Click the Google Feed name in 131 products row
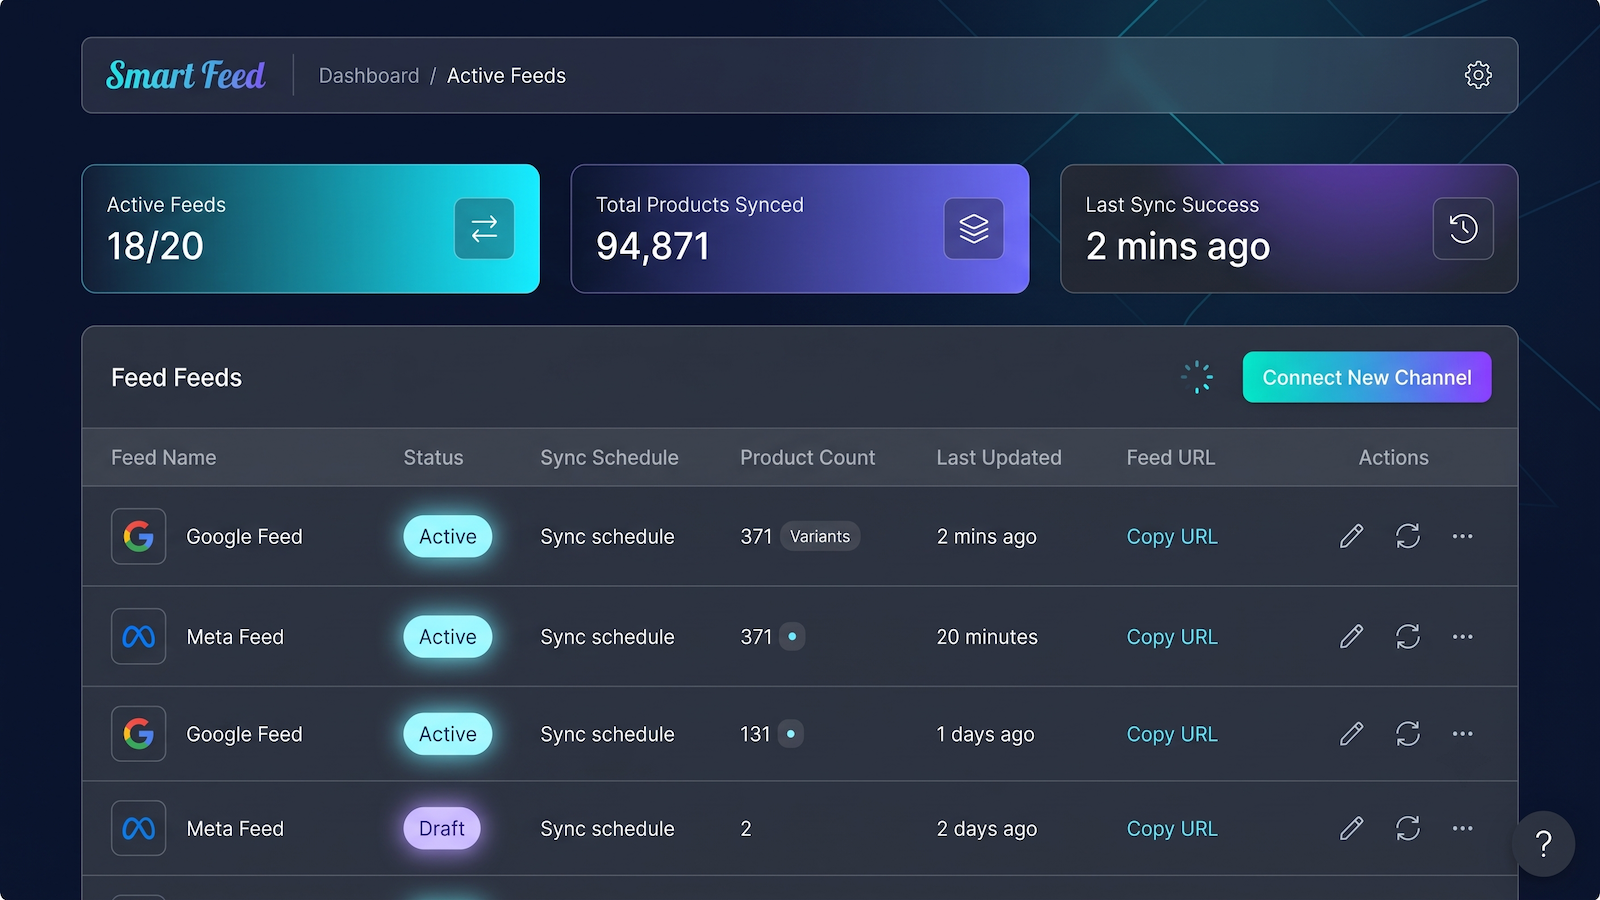Screen dimensions: 1600x900 244,734
